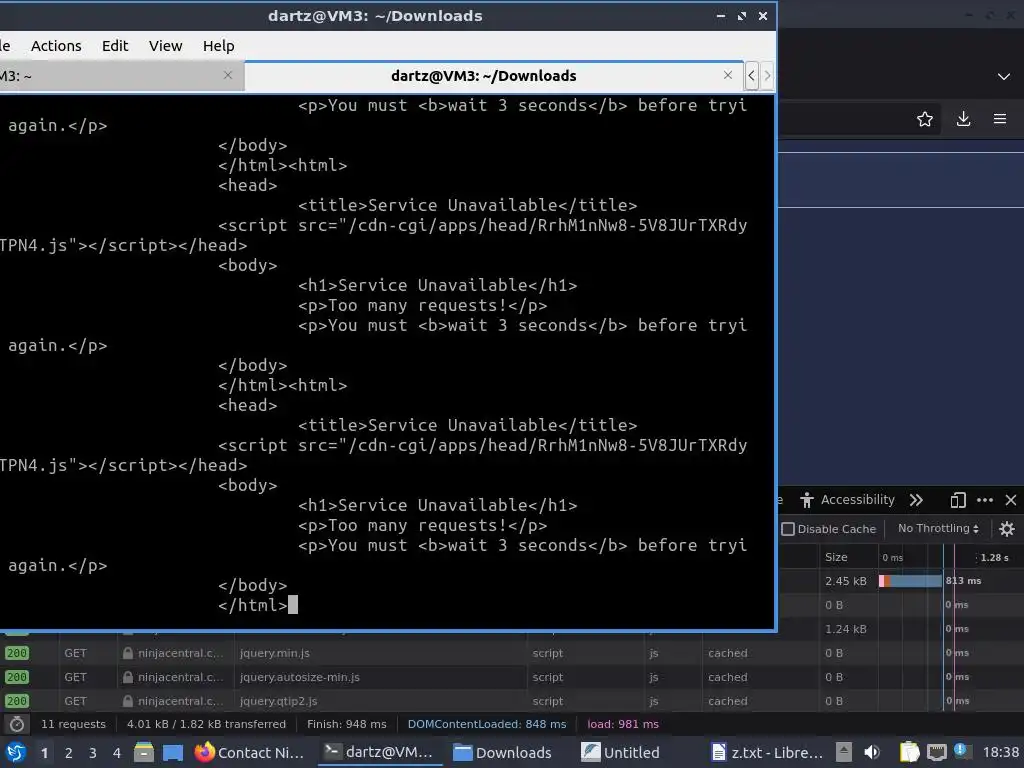Switch to the dartz@VM... terminal taskbar entry
Image resolution: width=1024 pixels, height=768 pixels.
tap(379, 752)
